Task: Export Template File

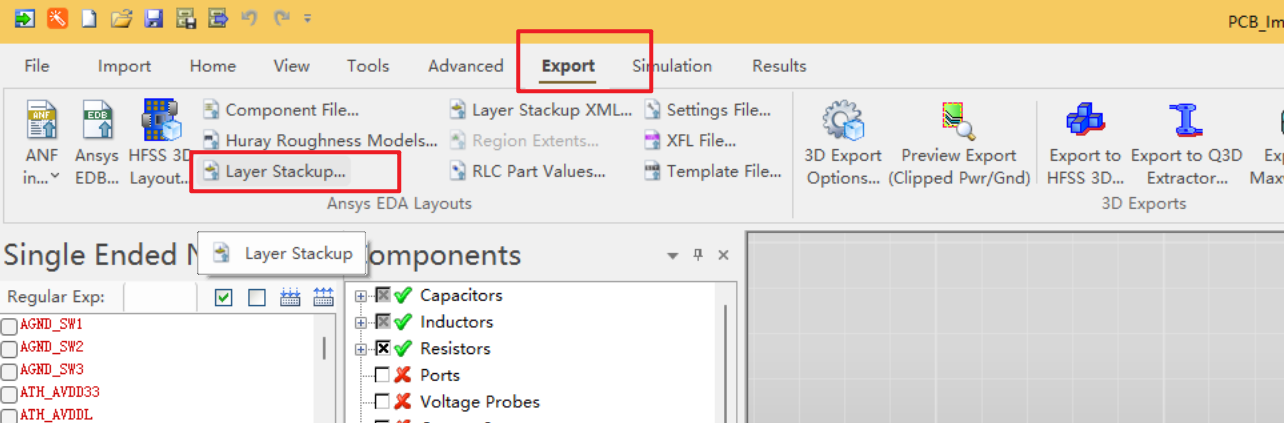Action: click(x=712, y=171)
